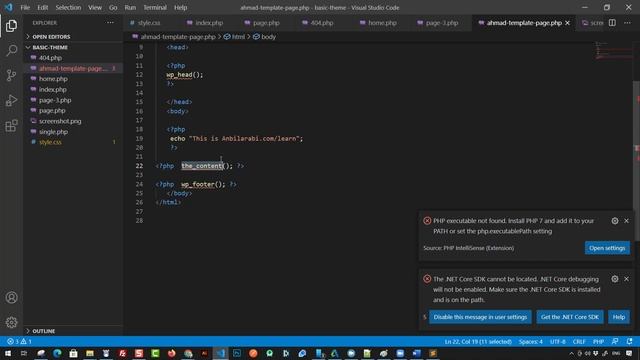Dismiss the .NET Core SDK notification
The height and width of the screenshot is (360, 640).
tap(627, 279)
